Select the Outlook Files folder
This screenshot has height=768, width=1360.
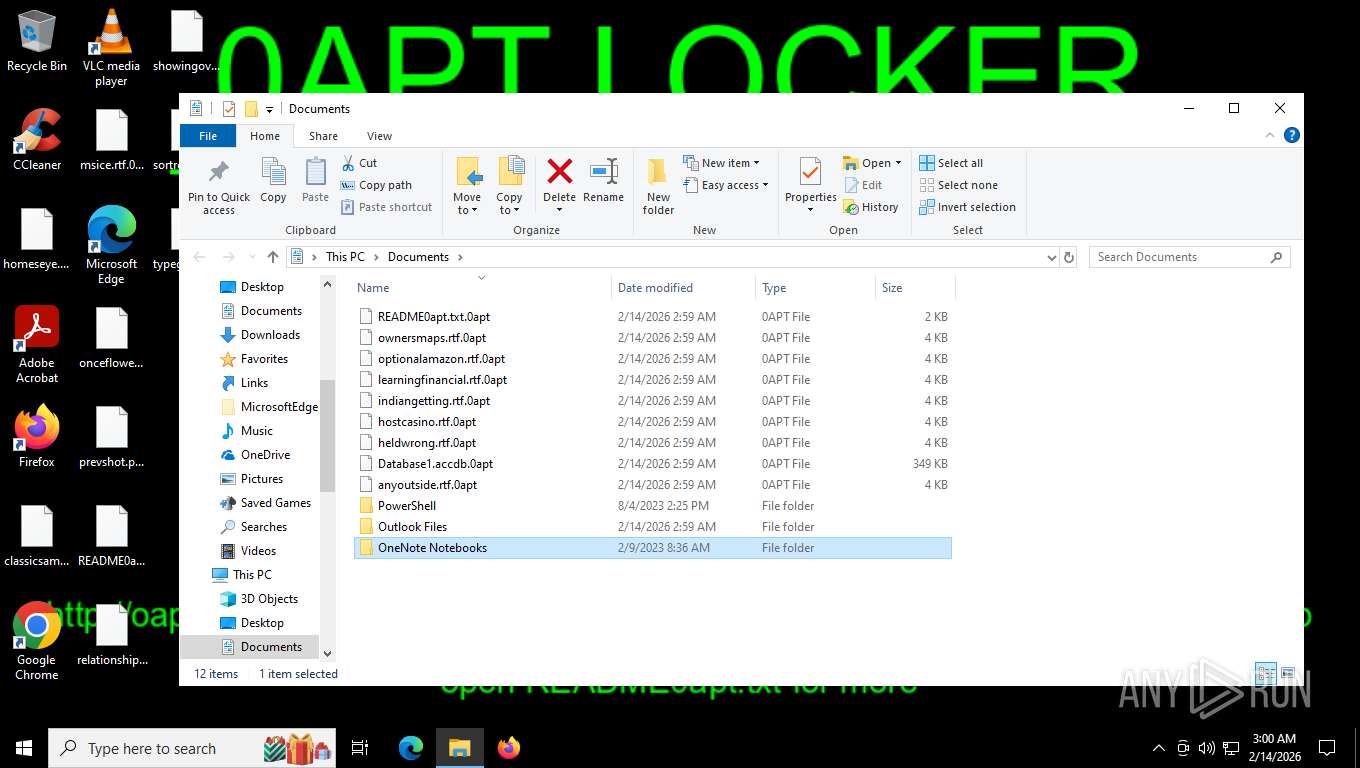[x=654, y=527]
